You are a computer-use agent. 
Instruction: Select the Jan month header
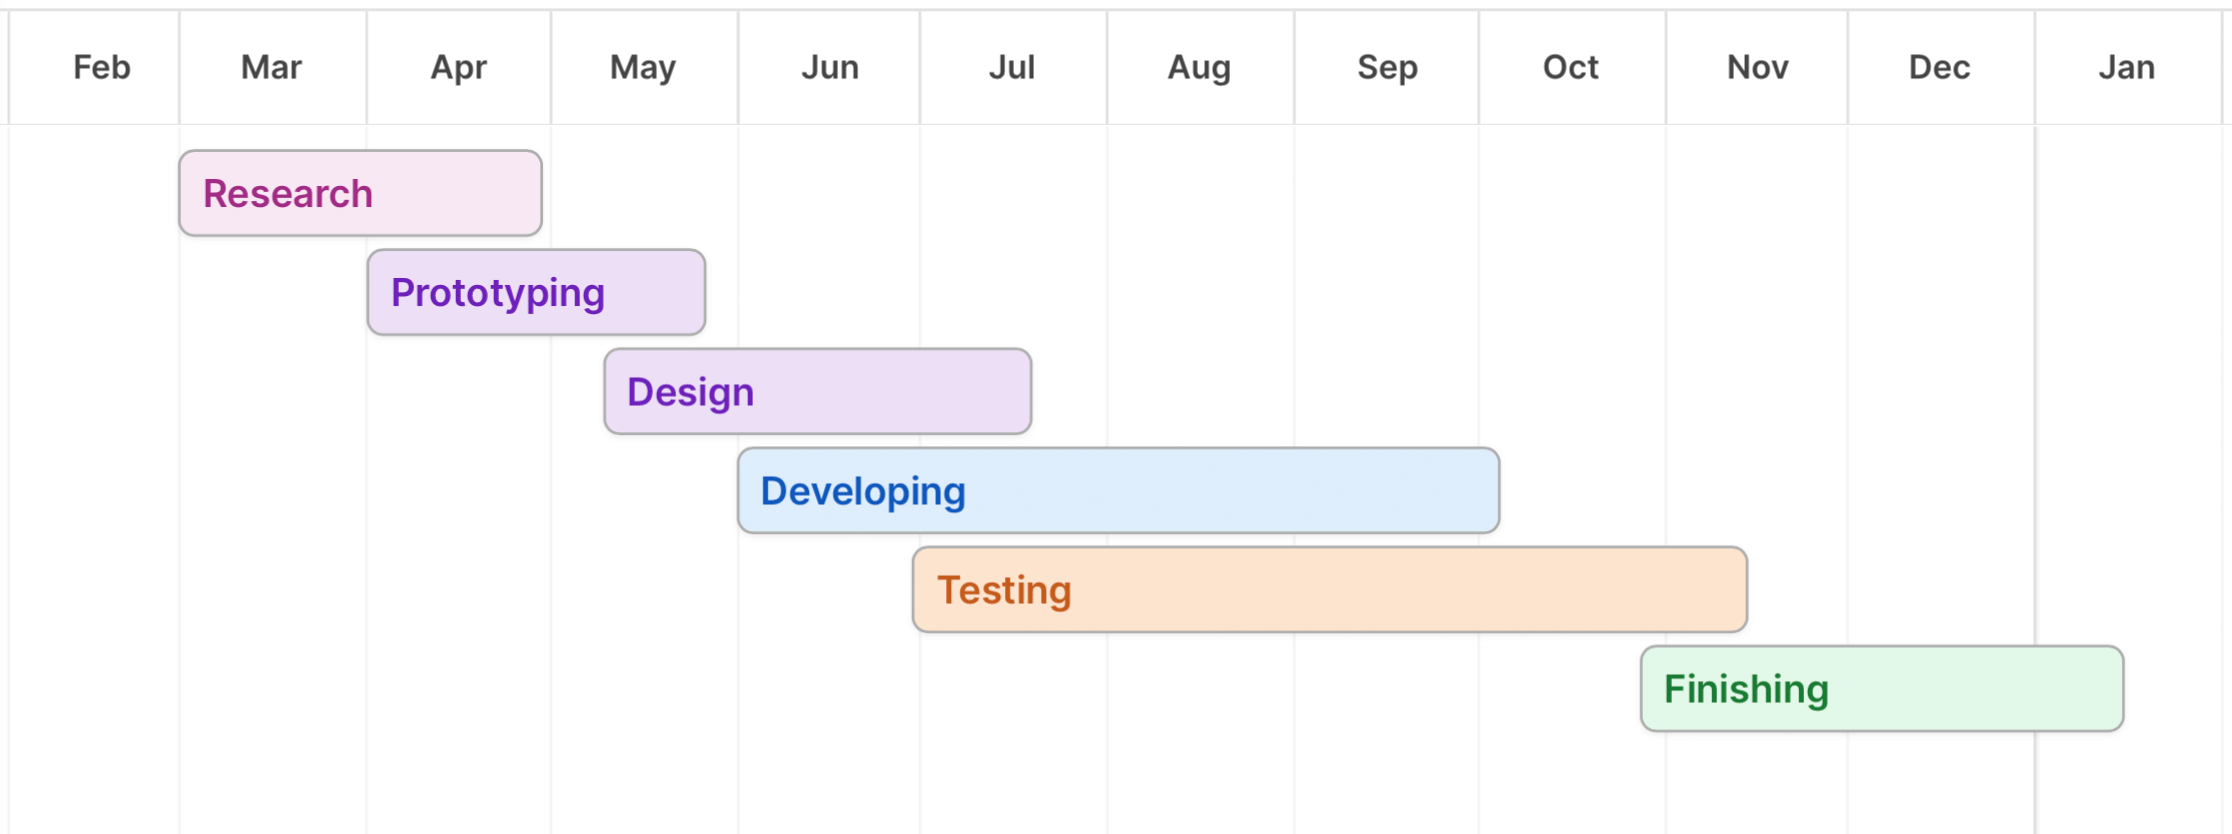[2126, 68]
